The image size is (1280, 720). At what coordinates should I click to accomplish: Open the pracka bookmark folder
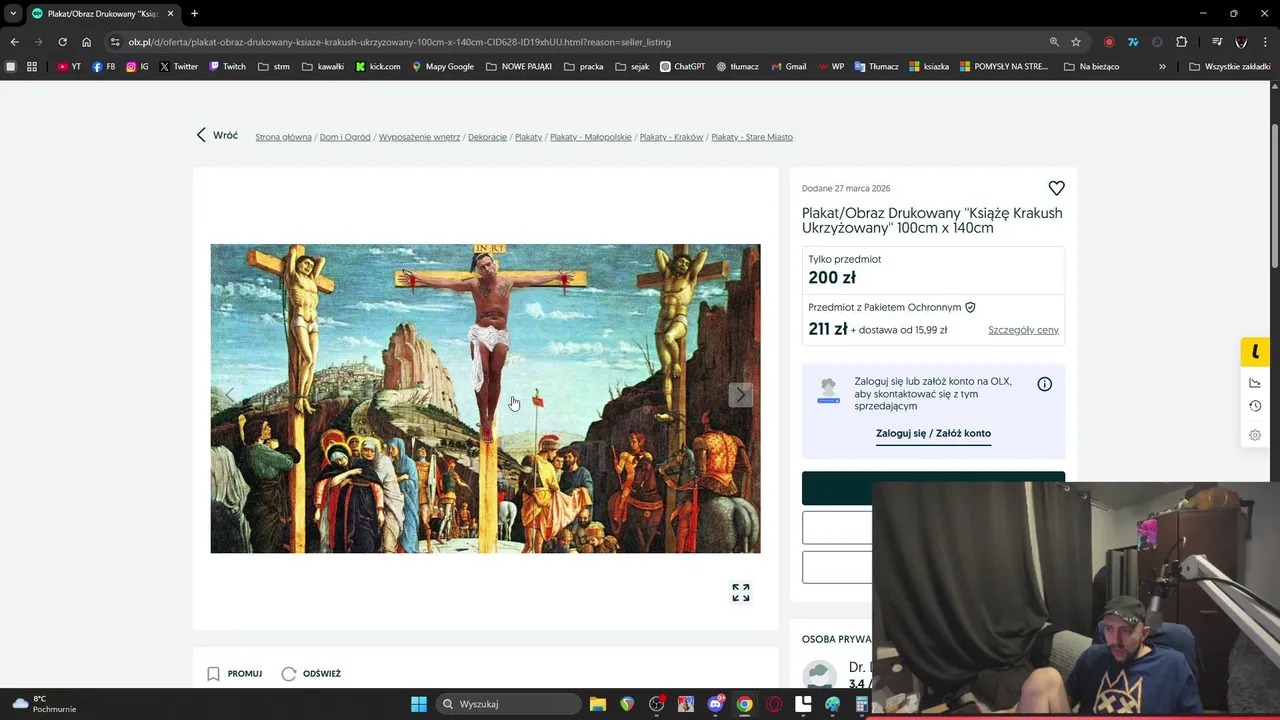coord(584,67)
